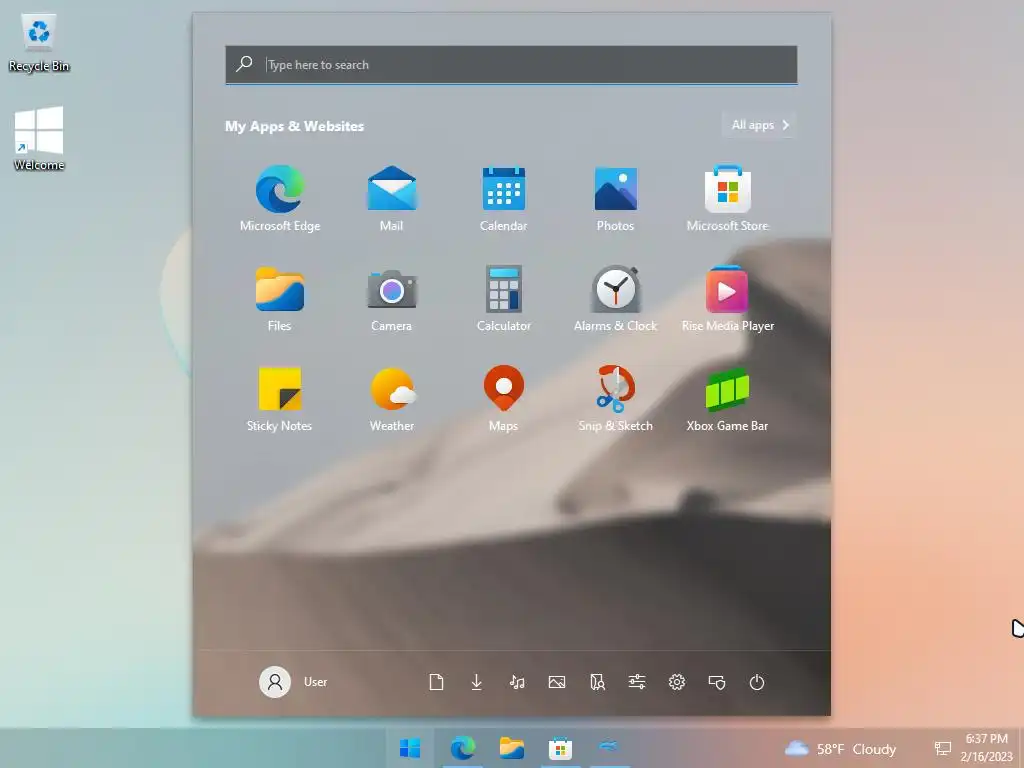
Task: Open the Files app
Action: 280,298
